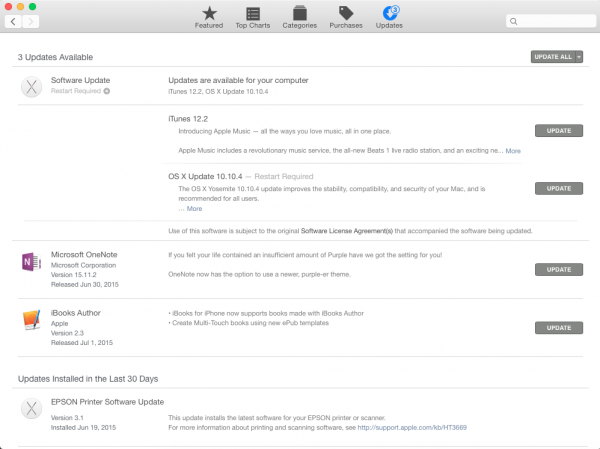Open the Featured star tab
600x449 pixels.
pos(209,18)
